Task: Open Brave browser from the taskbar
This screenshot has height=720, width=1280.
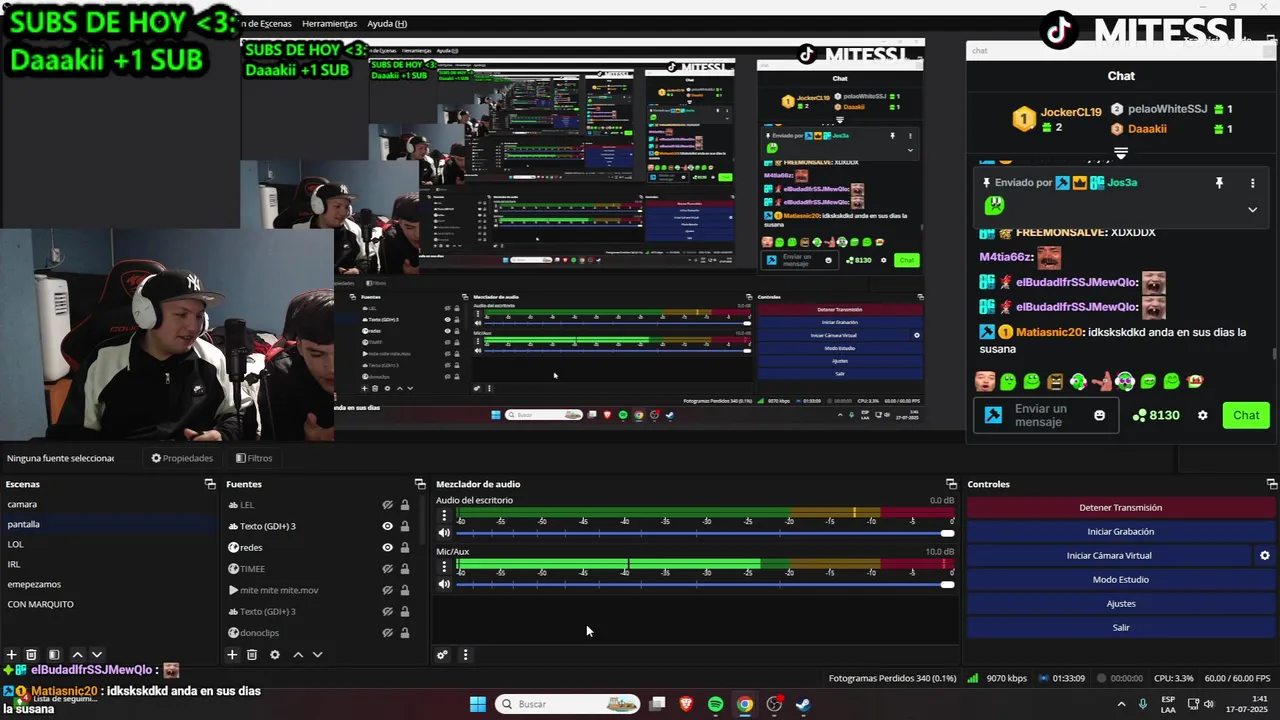Action: pos(686,704)
